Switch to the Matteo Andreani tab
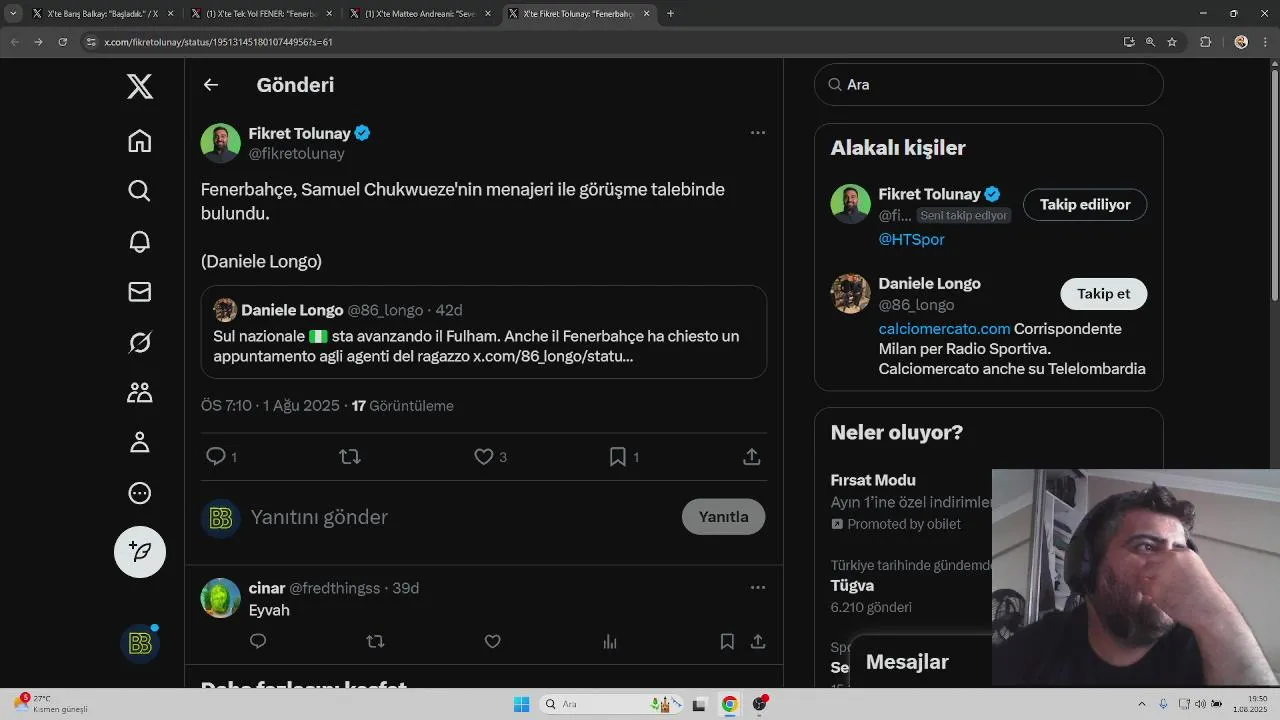The width and height of the screenshot is (1280, 720). [x=421, y=14]
